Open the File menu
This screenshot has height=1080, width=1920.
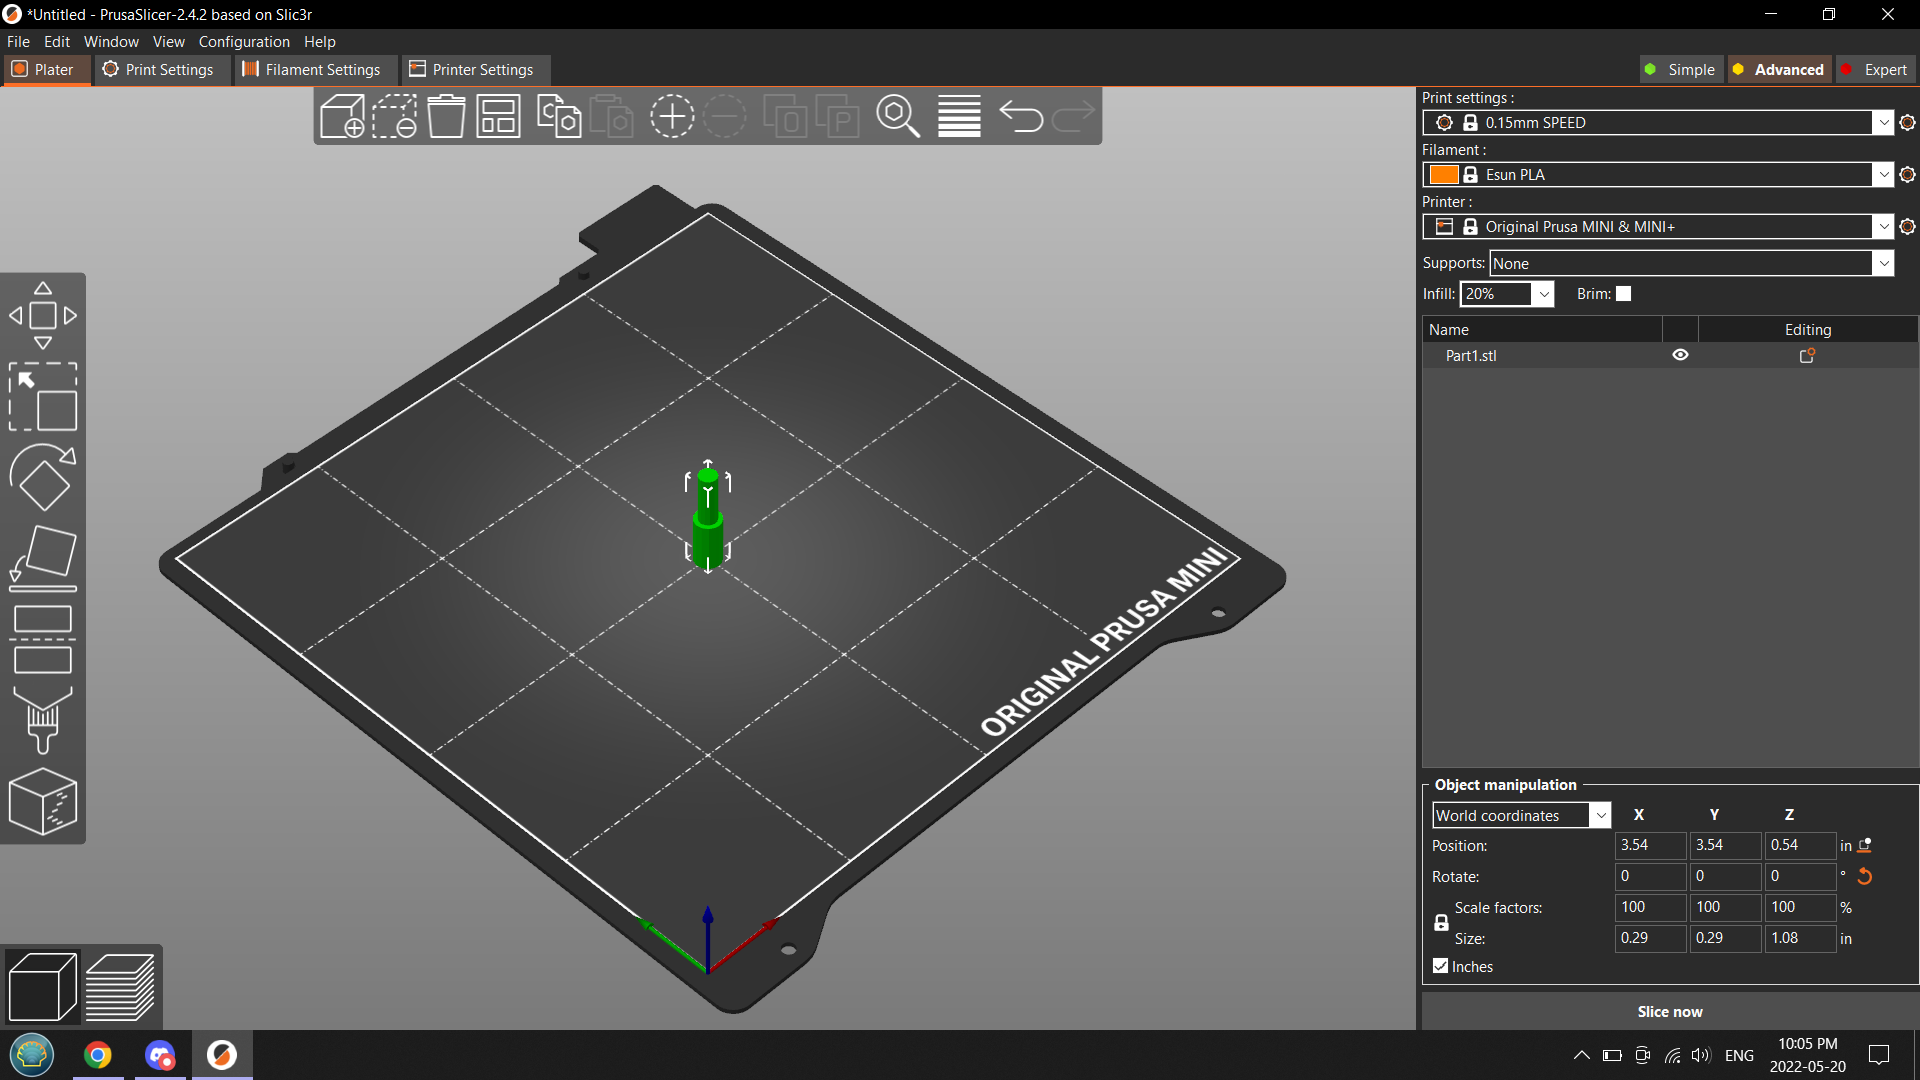coord(18,42)
